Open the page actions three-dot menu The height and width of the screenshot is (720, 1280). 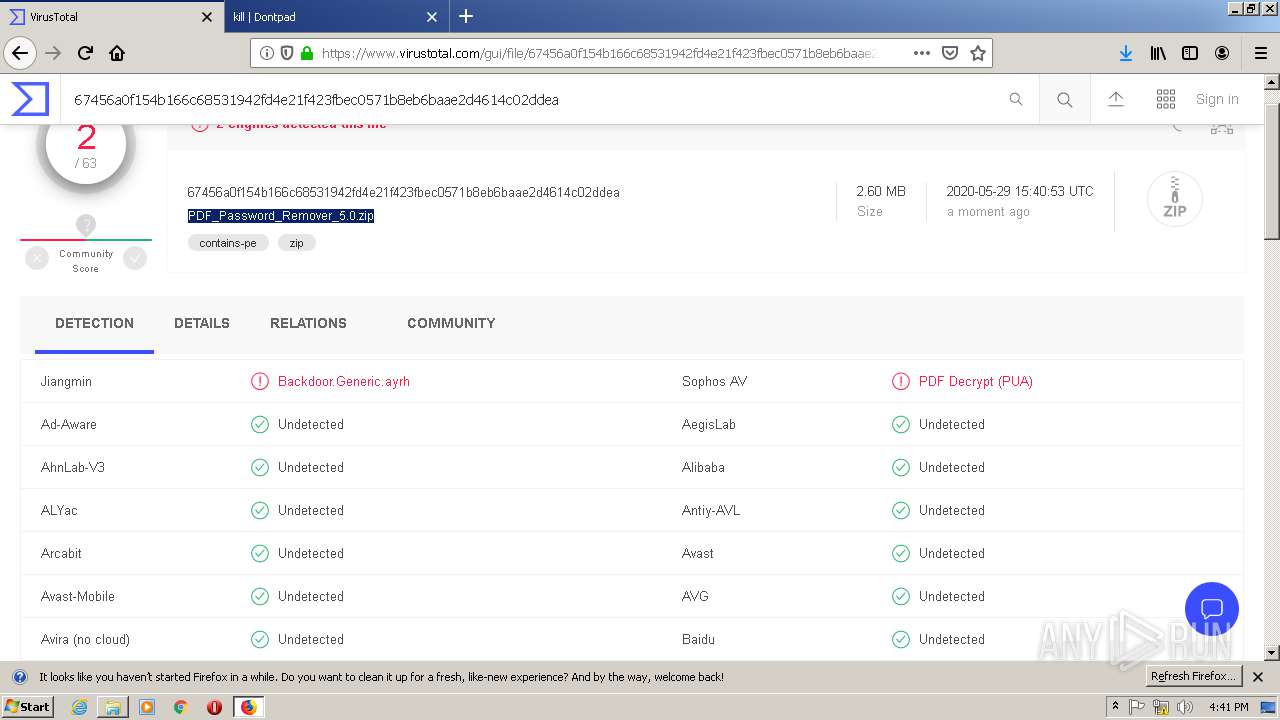[x=922, y=53]
